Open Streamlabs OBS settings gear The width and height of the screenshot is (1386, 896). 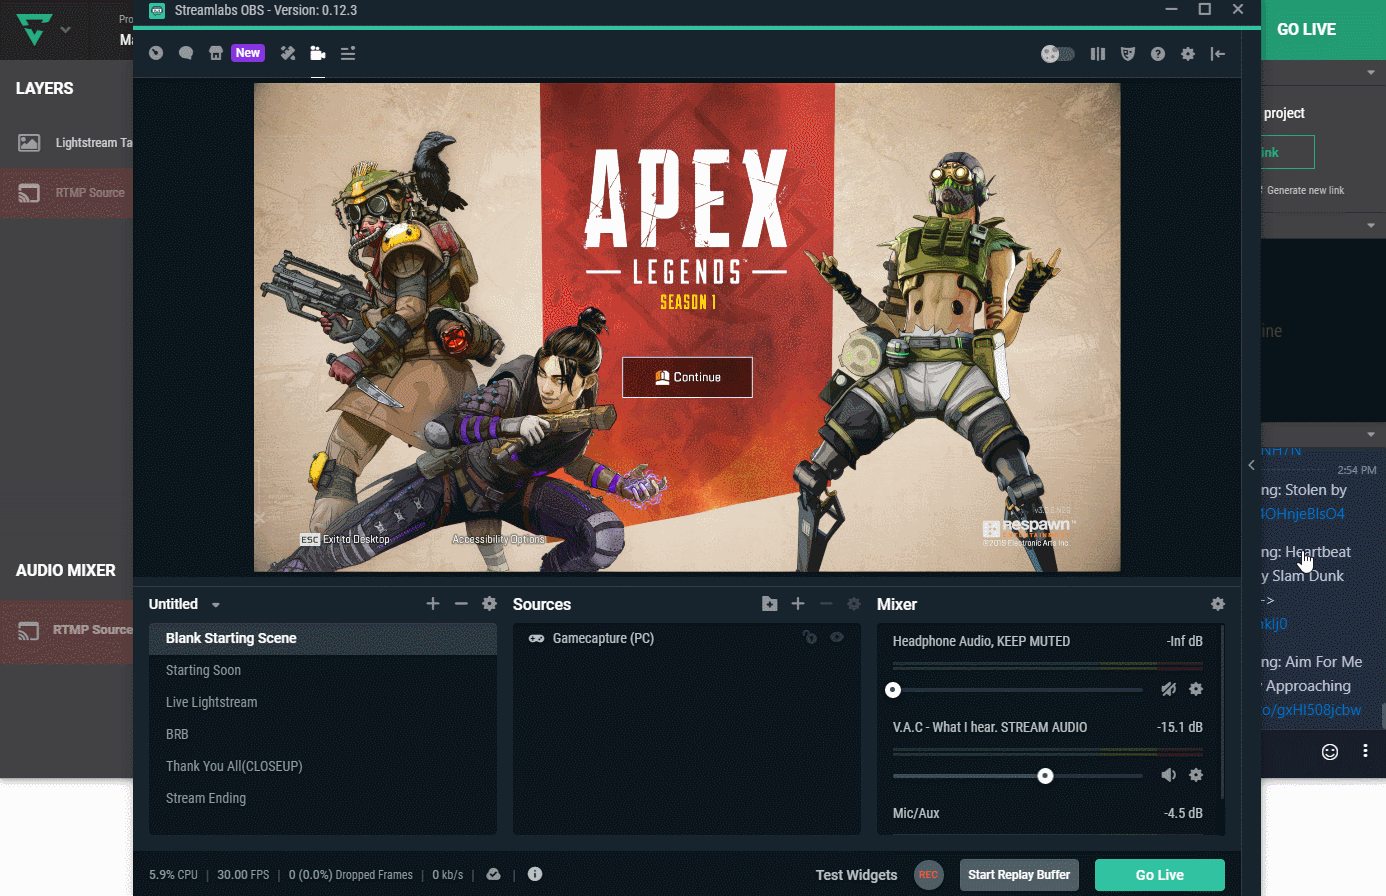point(1188,54)
